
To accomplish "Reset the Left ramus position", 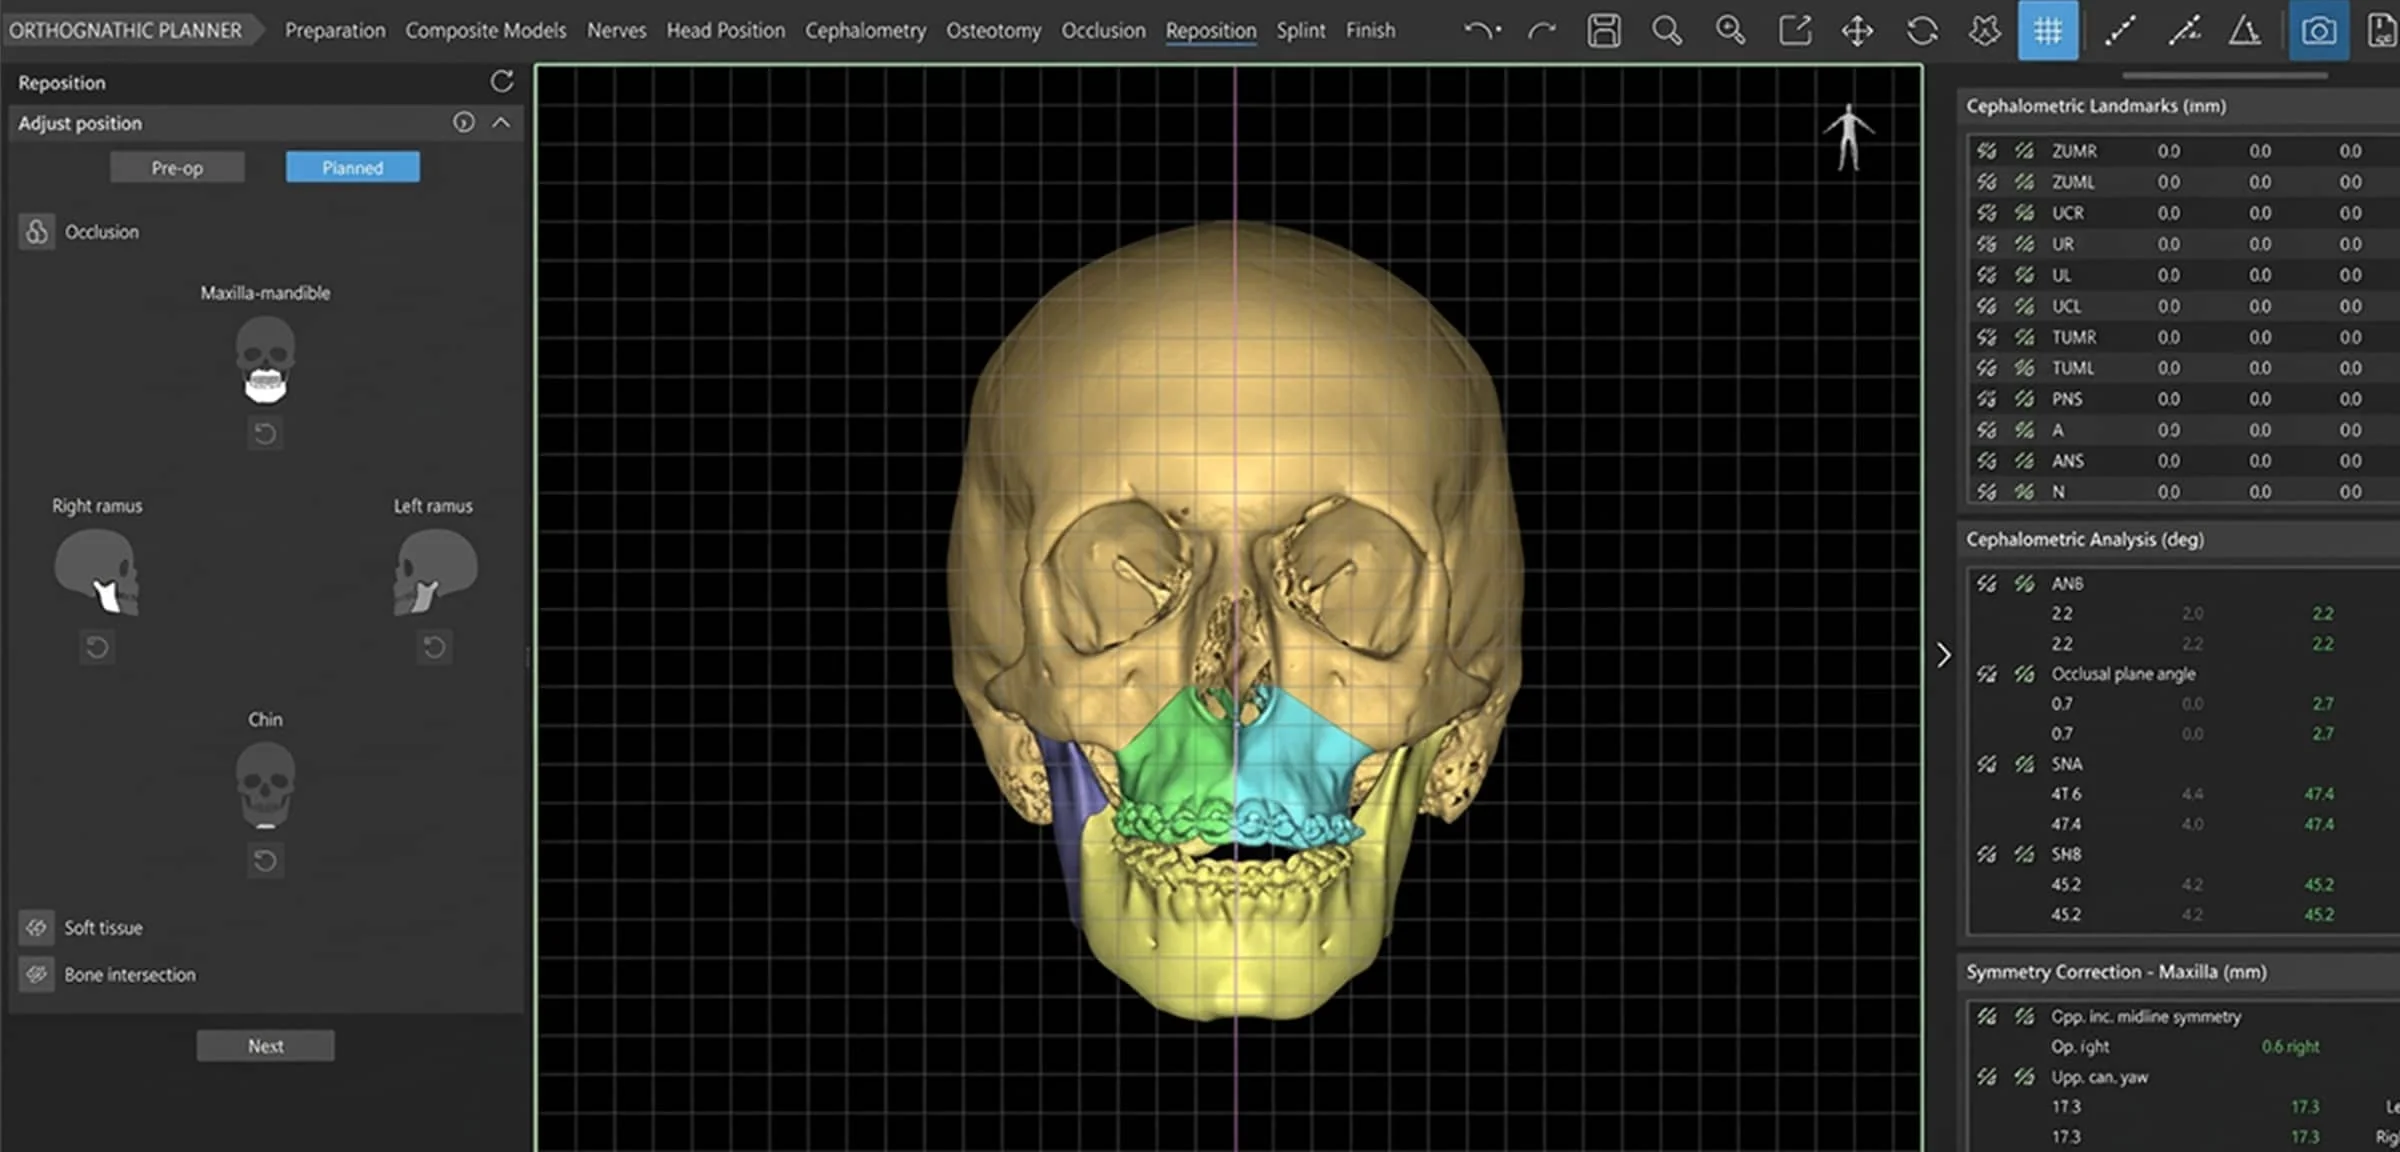I will click(434, 647).
